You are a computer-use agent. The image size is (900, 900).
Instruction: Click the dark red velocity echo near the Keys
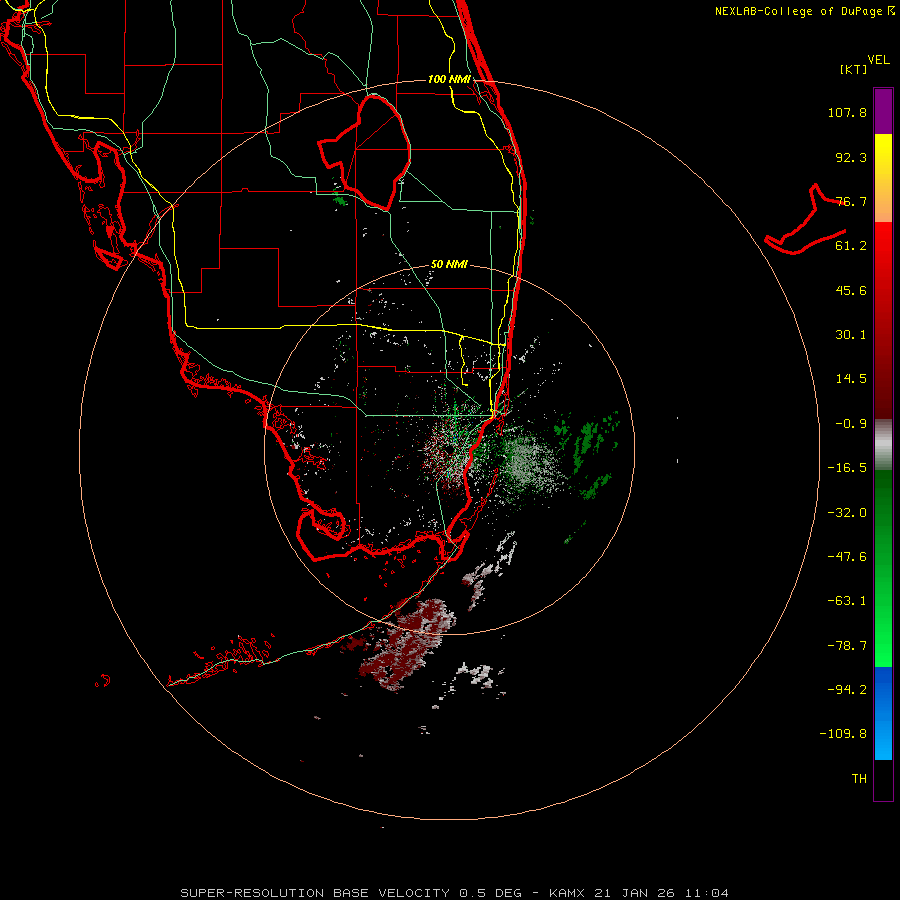(x=405, y=646)
